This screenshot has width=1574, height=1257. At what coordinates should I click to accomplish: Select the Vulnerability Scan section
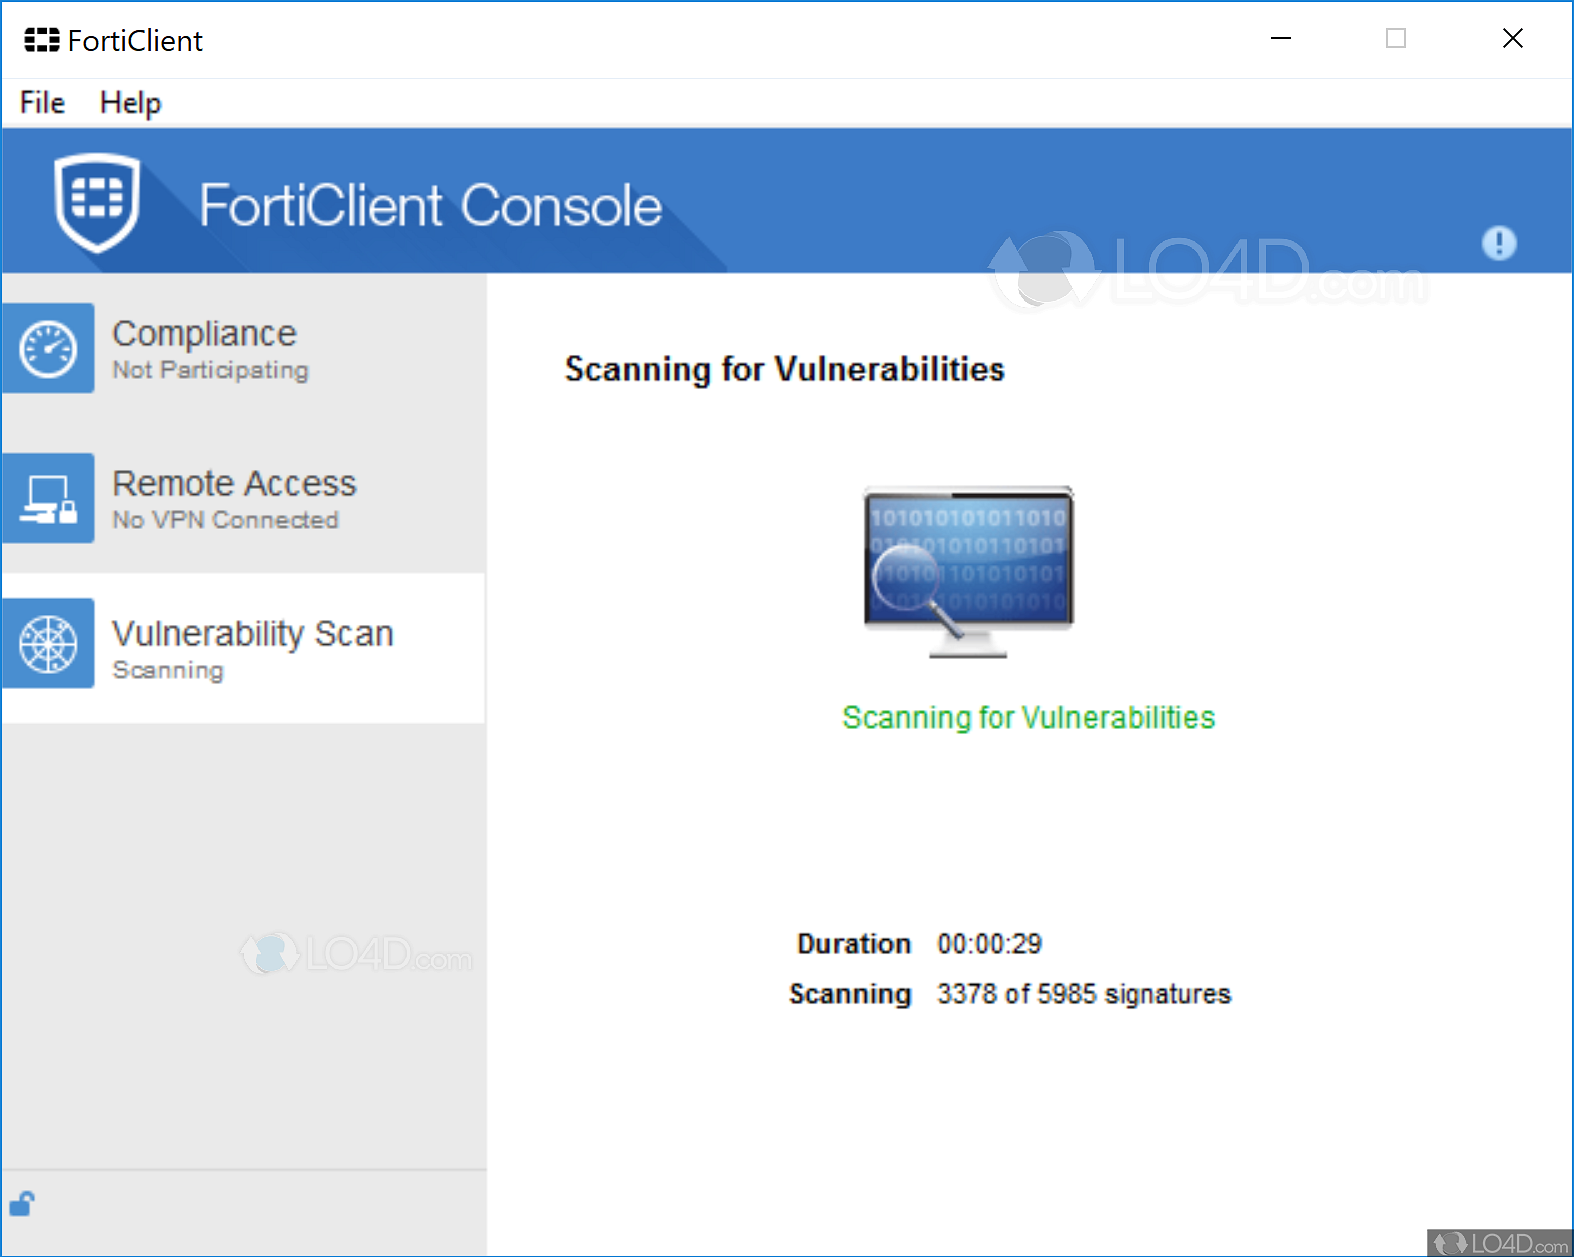click(x=252, y=634)
